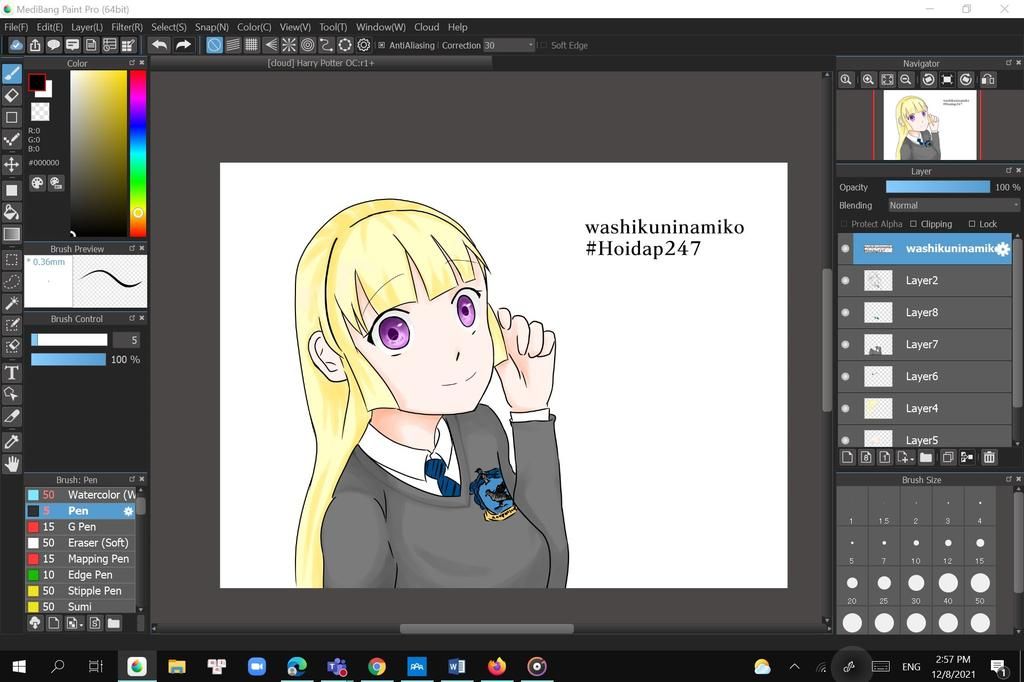Select the Move tool
The image size is (1024, 682).
(x=12, y=164)
